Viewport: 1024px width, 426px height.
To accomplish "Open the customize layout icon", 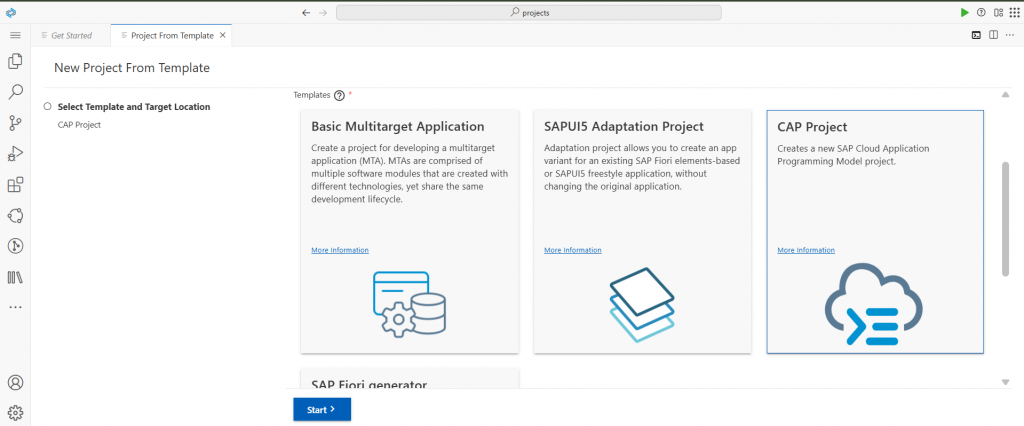I will point(998,12).
